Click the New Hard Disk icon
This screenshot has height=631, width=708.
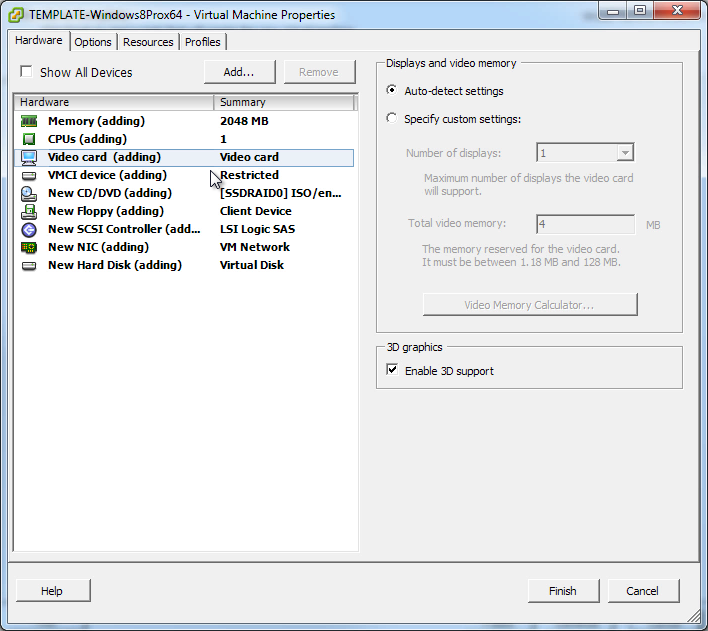pyautogui.click(x=29, y=266)
